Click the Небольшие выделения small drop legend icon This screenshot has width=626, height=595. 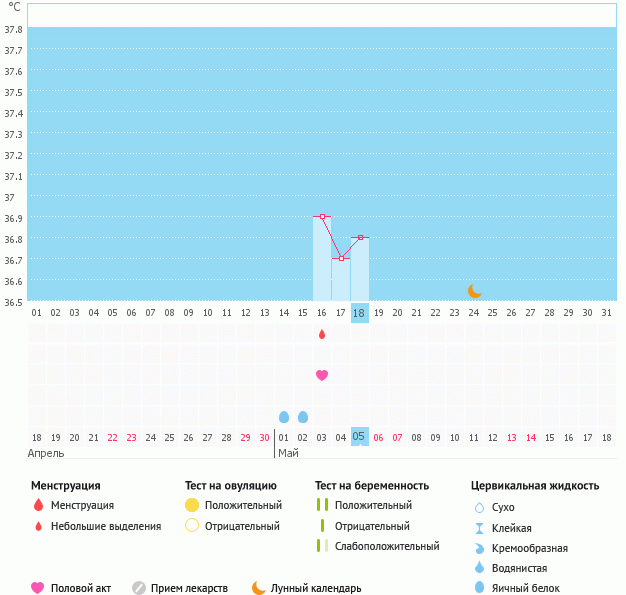click(x=38, y=527)
